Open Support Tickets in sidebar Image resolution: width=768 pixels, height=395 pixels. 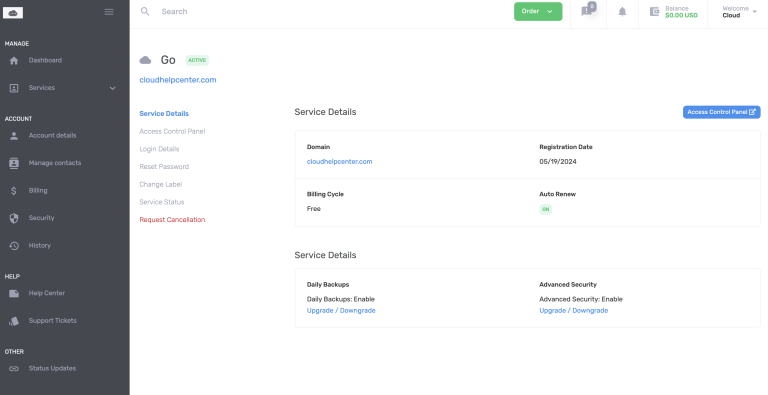point(52,321)
